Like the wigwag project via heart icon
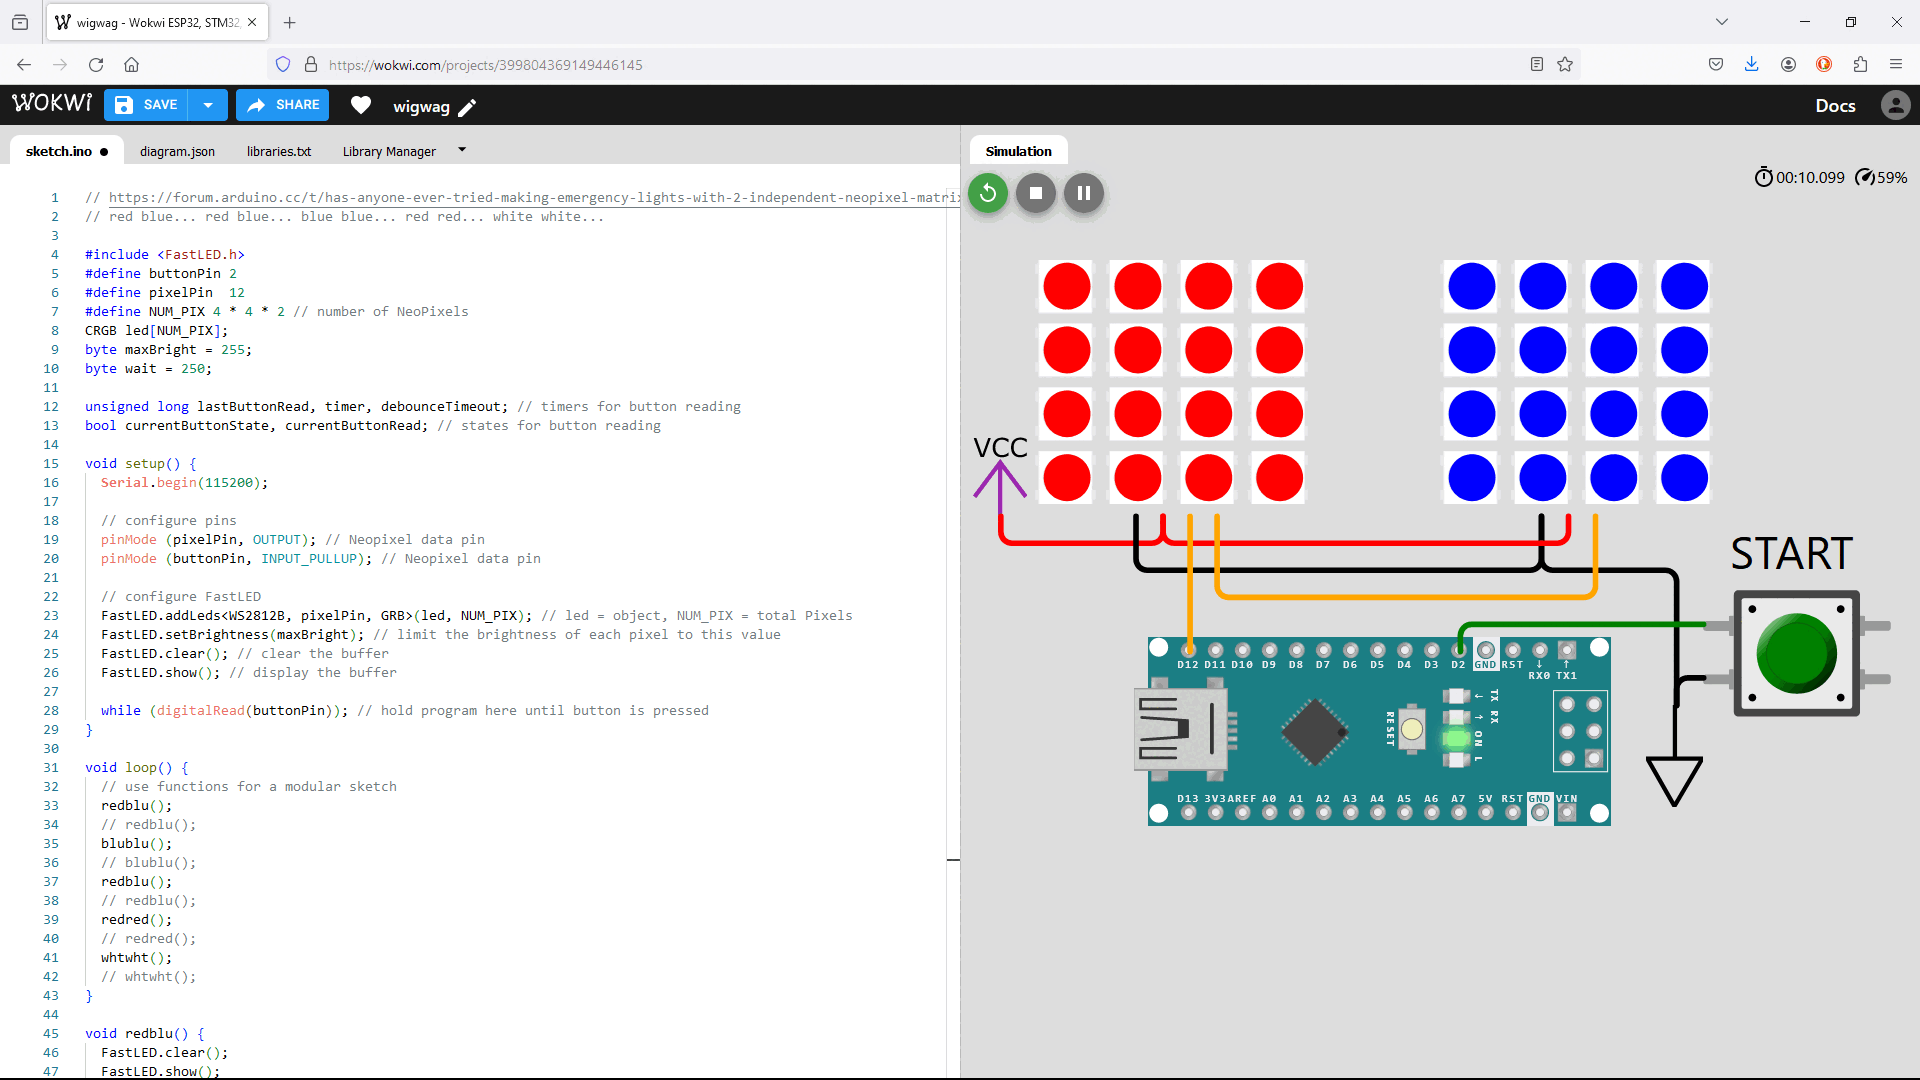Viewport: 1920px width, 1080px height. coord(360,105)
